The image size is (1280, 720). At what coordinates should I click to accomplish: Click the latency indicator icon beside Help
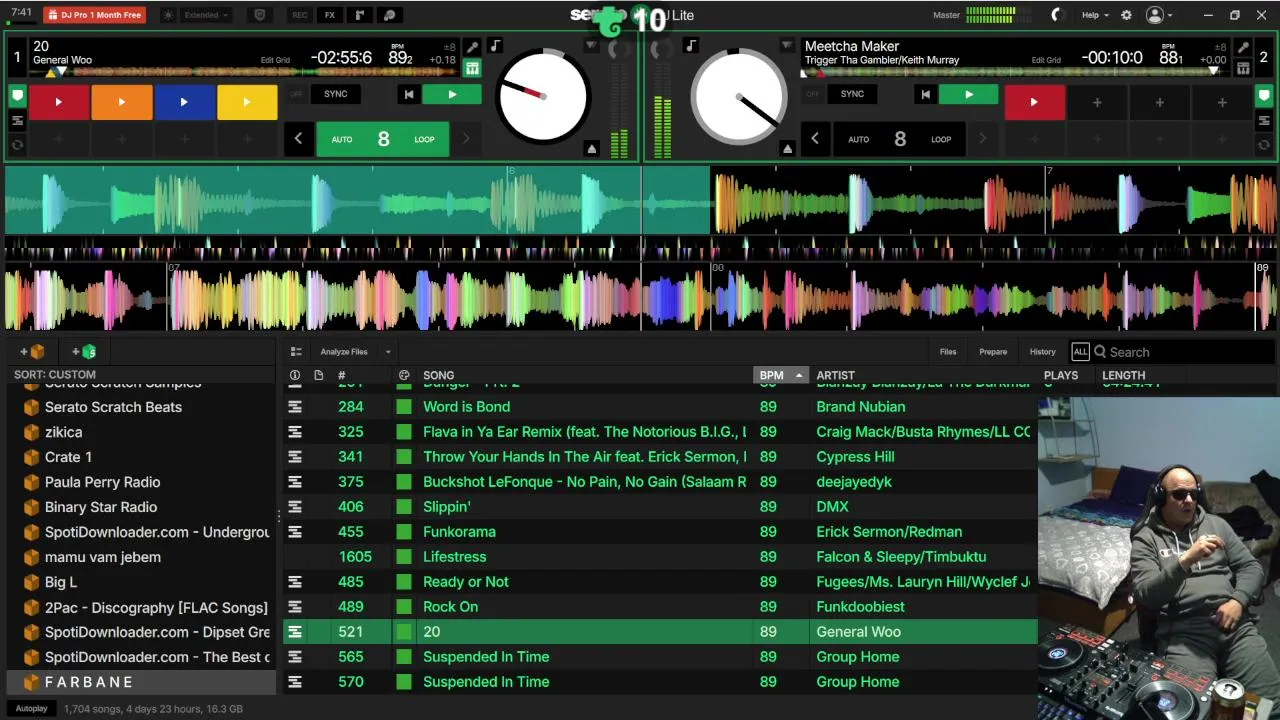click(1058, 15)
